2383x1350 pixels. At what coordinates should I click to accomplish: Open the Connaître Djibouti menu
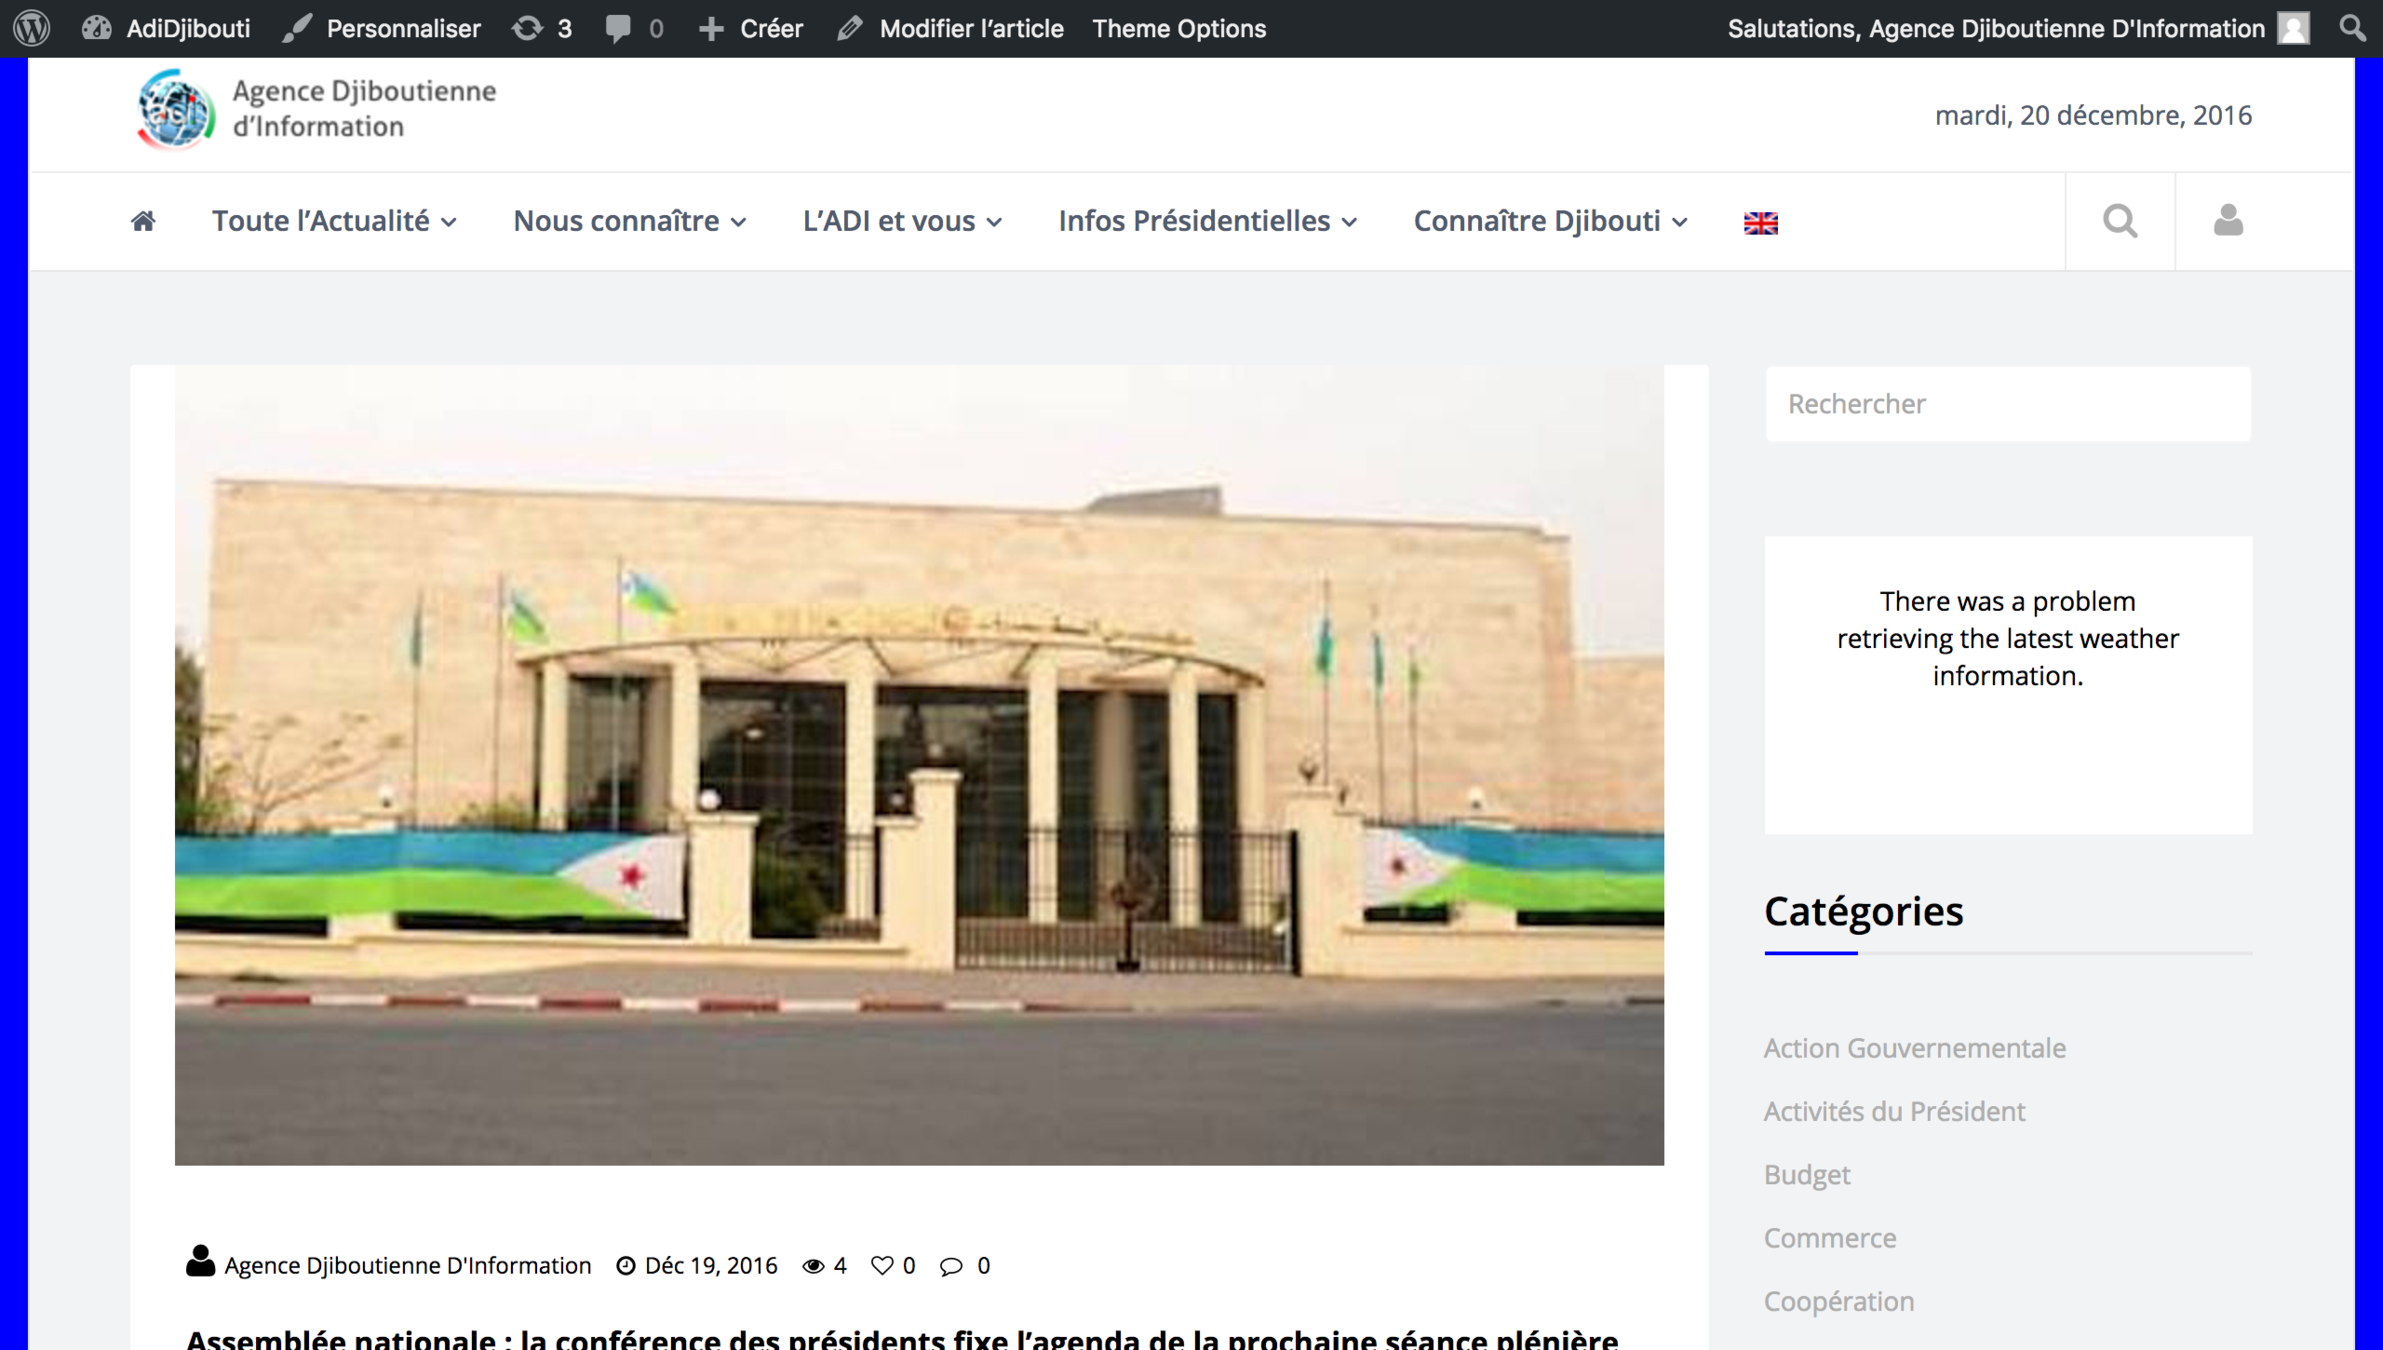[x=1549, y=221]
